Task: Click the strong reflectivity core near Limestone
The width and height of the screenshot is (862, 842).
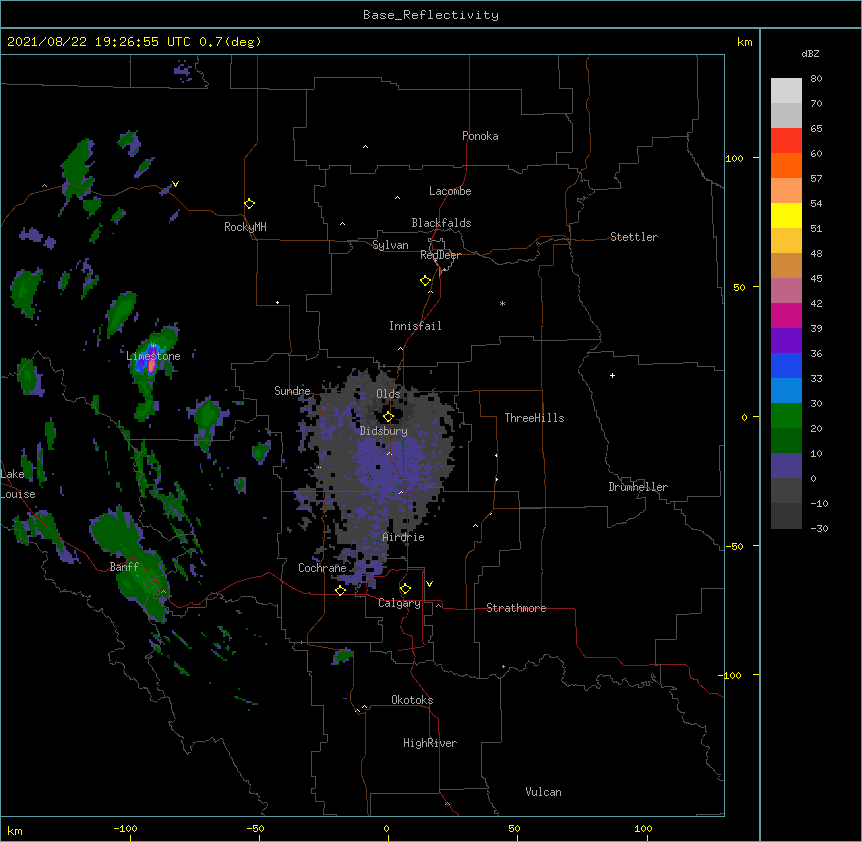Action: tap(152, 364)
